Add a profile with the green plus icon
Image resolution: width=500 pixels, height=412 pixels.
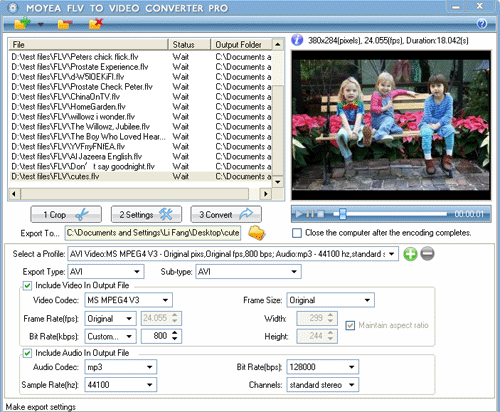(x=410, y=254)
